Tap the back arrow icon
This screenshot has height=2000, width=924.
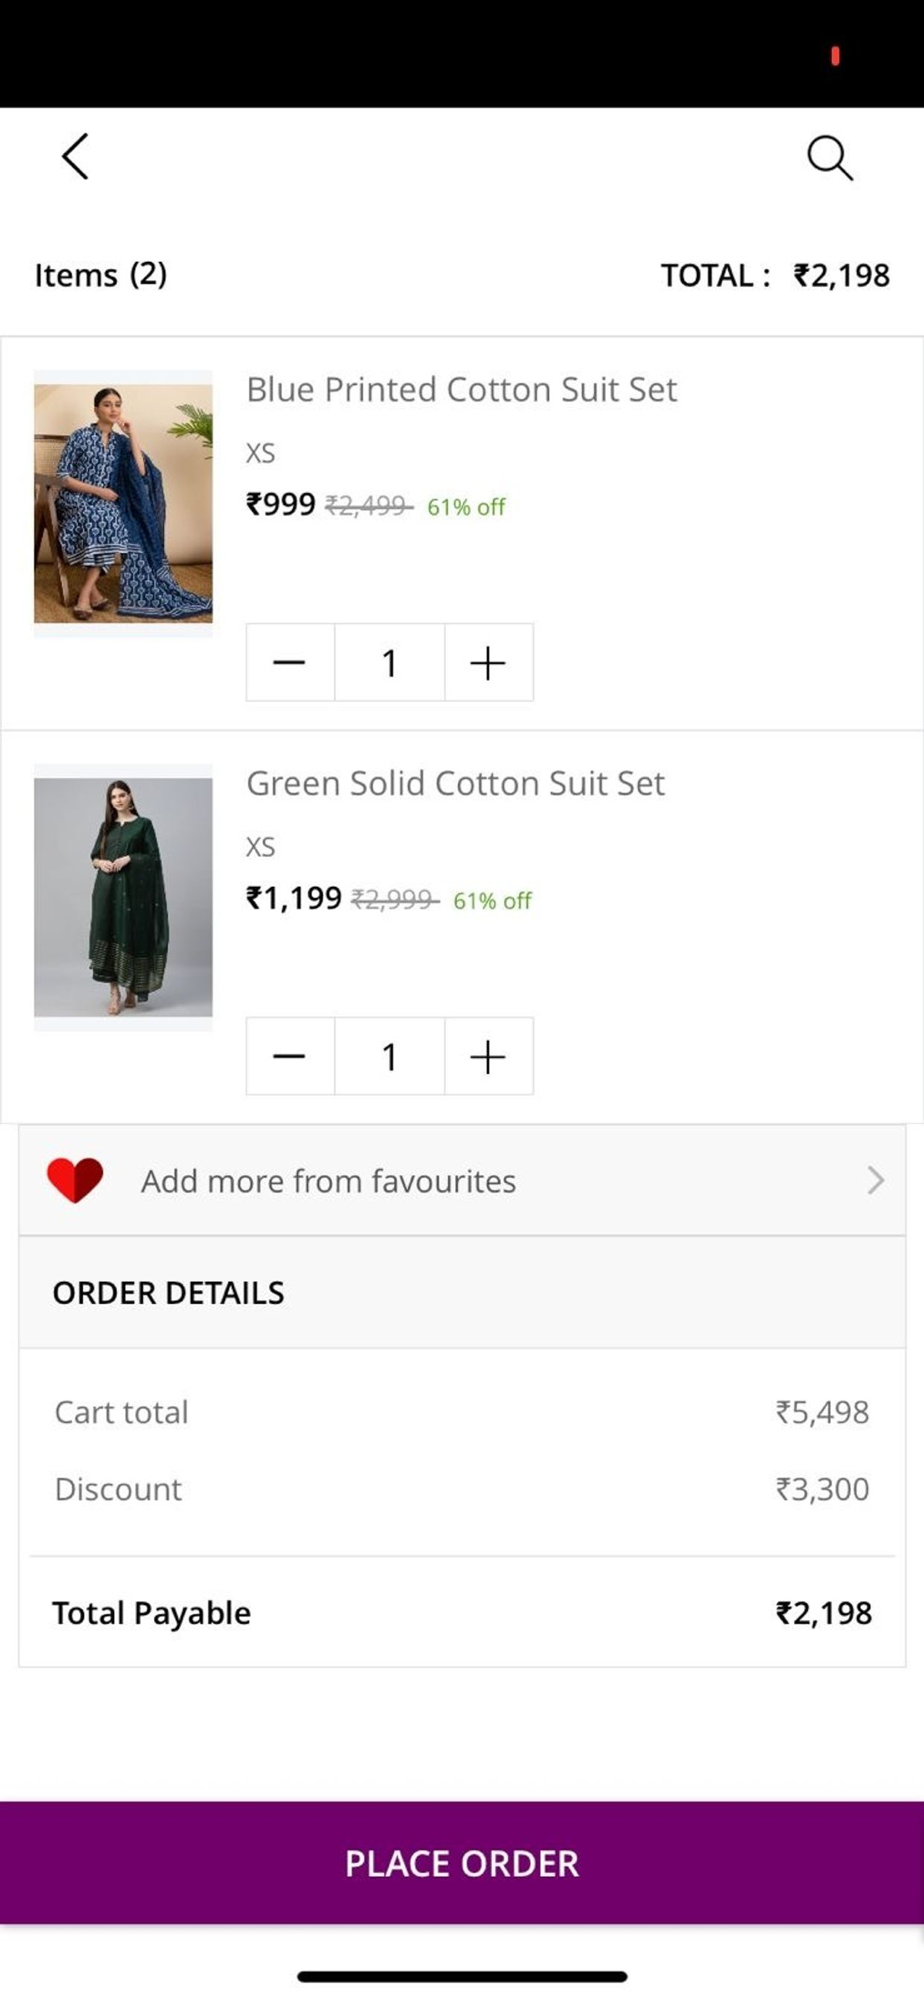76,157
